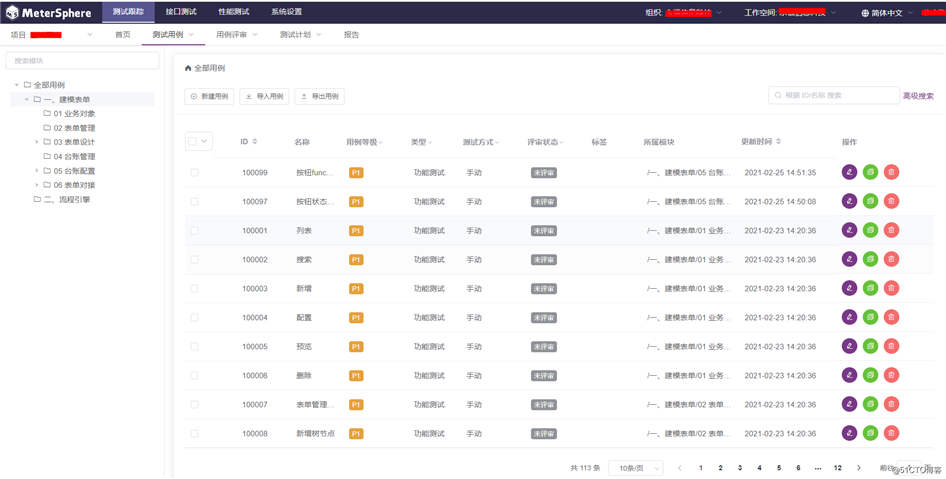Go to page 12 in pagination
The width and height of the screenshot is (946, 479).
pyautogui.click(x=837, y=468)
